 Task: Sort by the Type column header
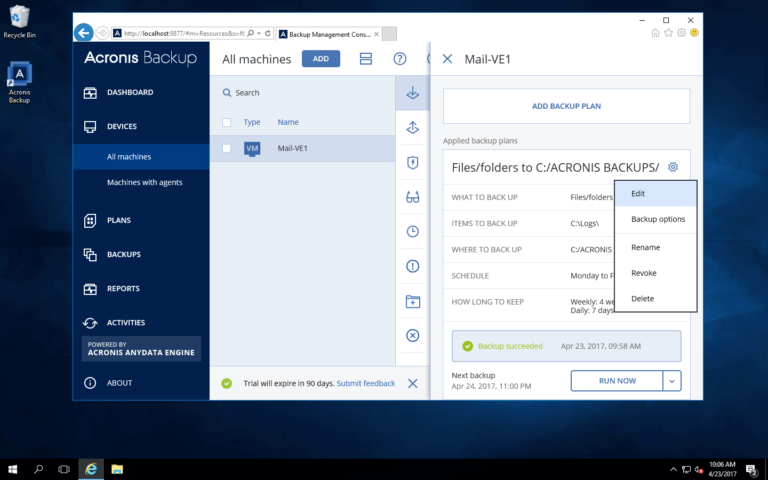252,122
